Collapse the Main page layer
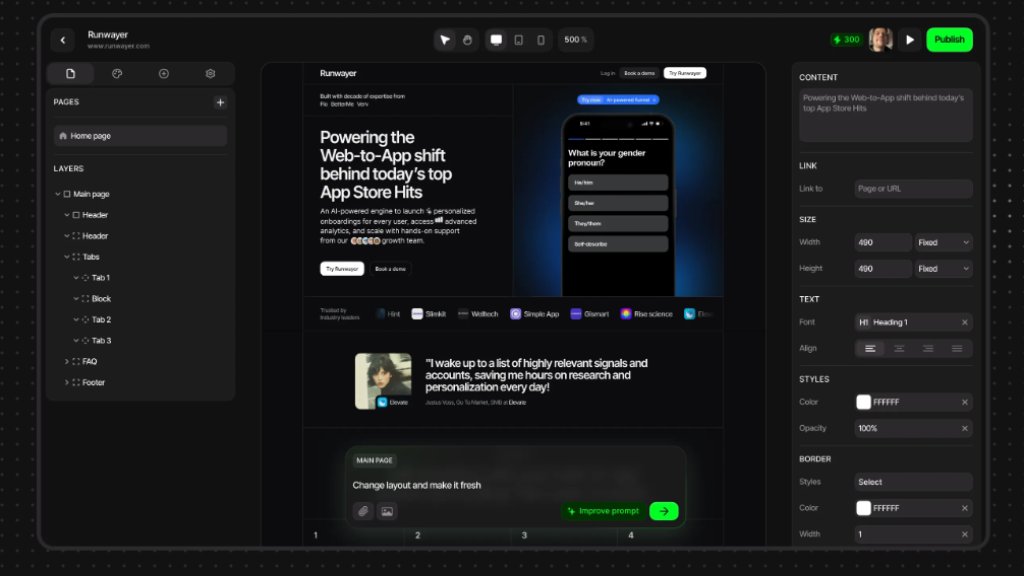The height and width of the screenshot is (576, 1024). (x=57, y=194)
